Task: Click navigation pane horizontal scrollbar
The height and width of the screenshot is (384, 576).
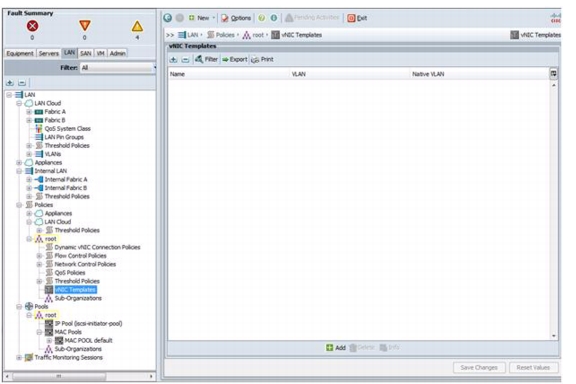Action: (x=59, y=376)
